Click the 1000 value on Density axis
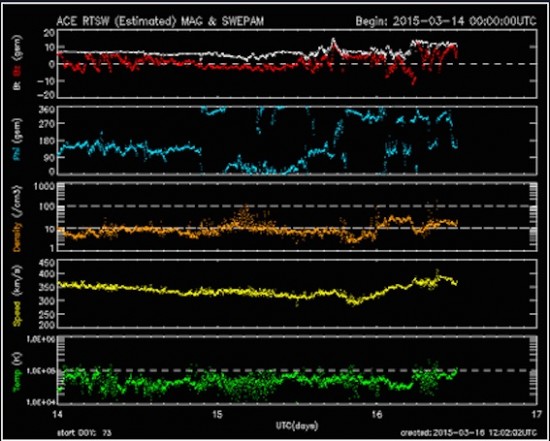Screen dimensions: 550x441 pyautogui.click(x=44, y=186)
